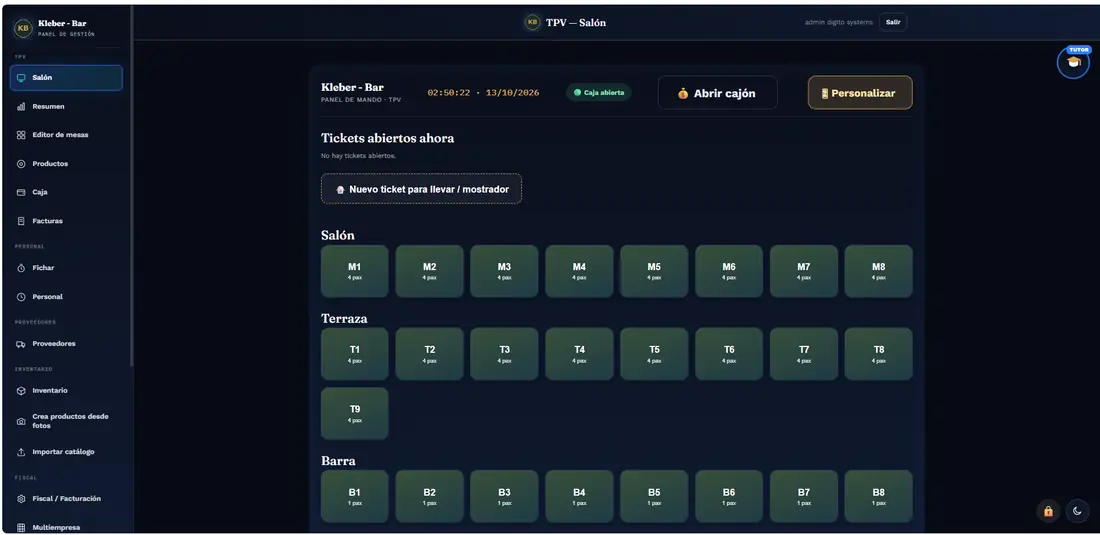Choose bar seat B8
This screenshot has height=535, width=1100.
tap(878, 496)
